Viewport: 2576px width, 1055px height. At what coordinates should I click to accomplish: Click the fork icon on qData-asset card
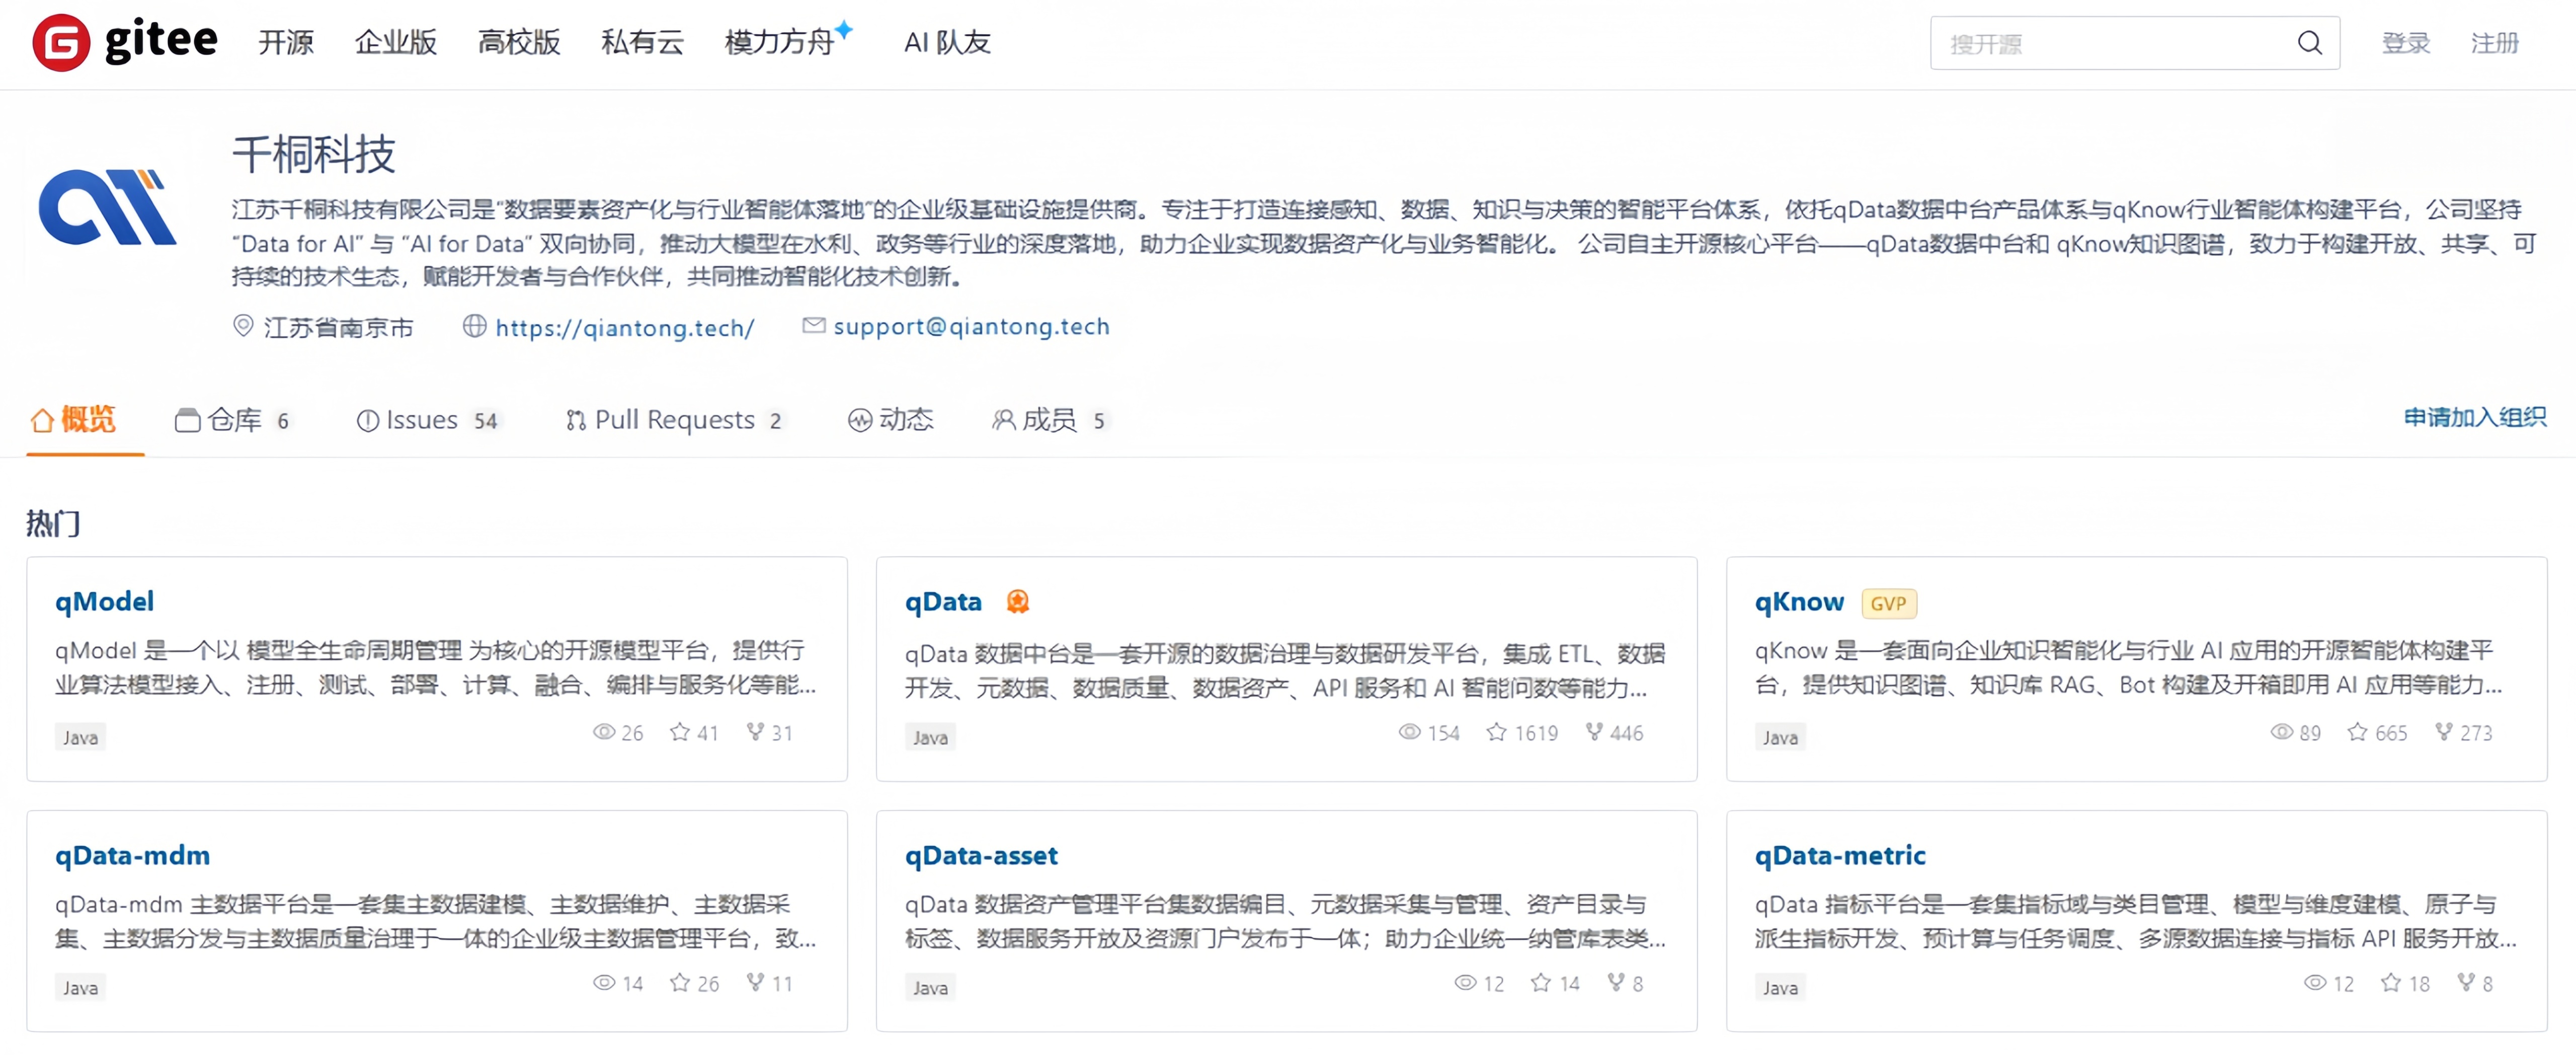tap(1616, 982)
